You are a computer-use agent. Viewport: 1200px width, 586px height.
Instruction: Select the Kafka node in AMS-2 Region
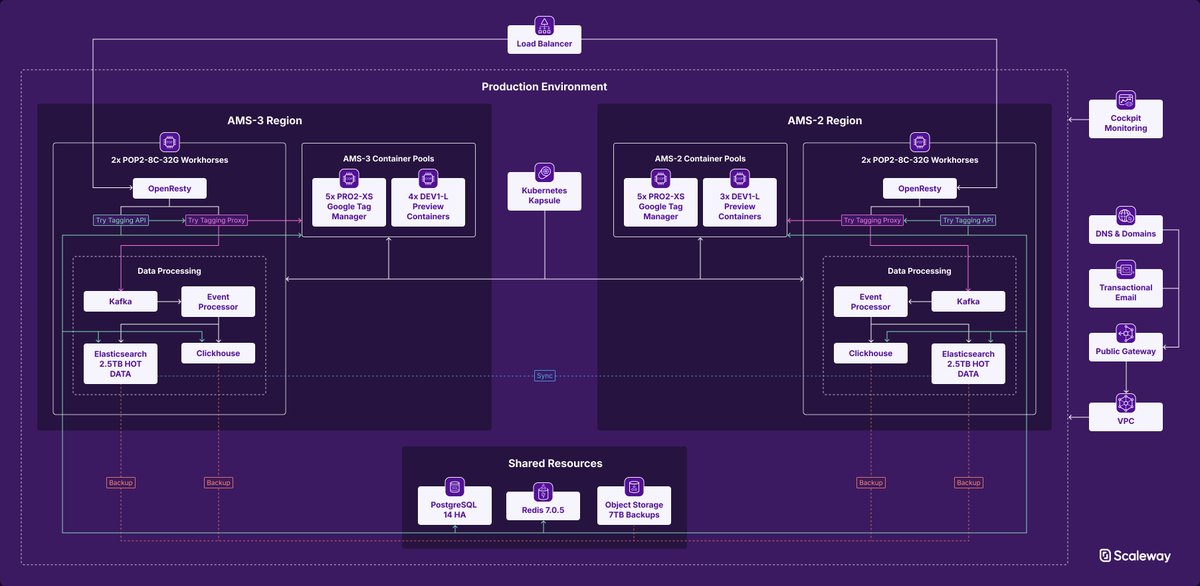point(968,301)
